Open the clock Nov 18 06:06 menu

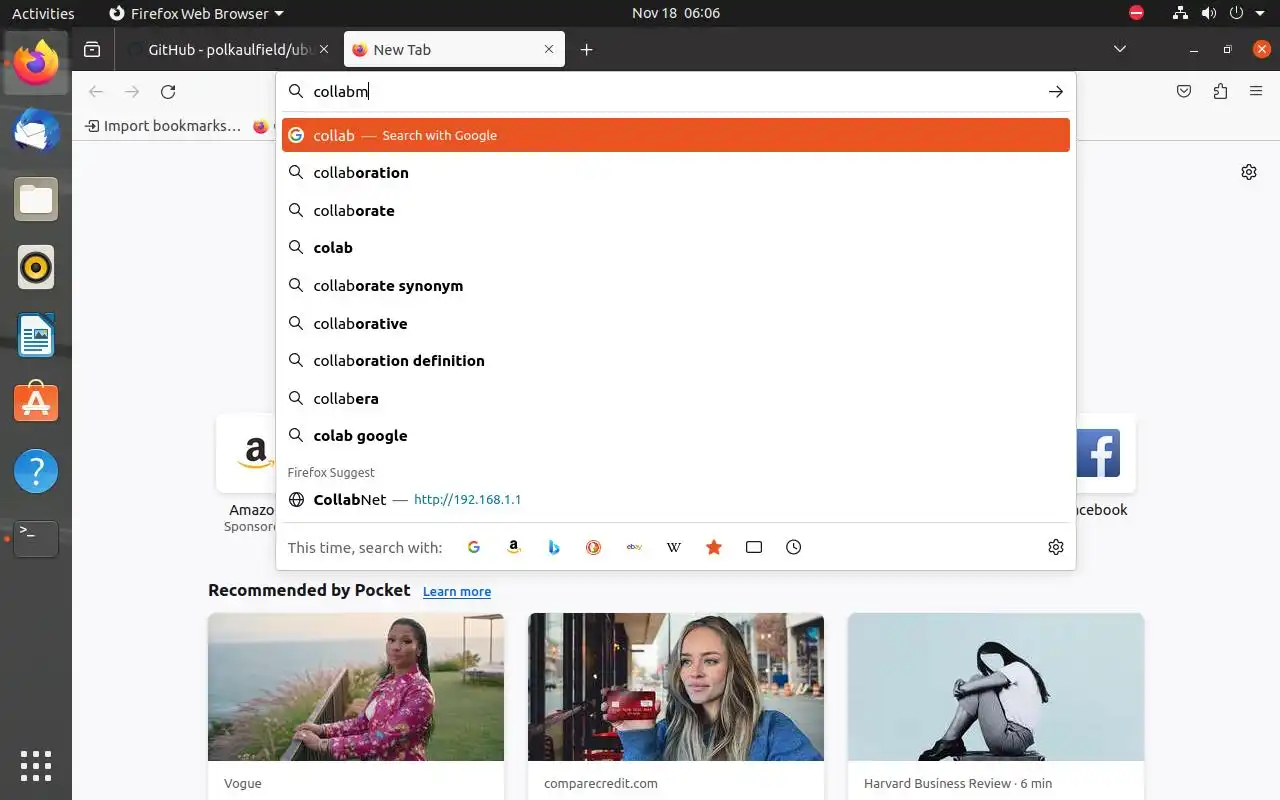(676, 13)
